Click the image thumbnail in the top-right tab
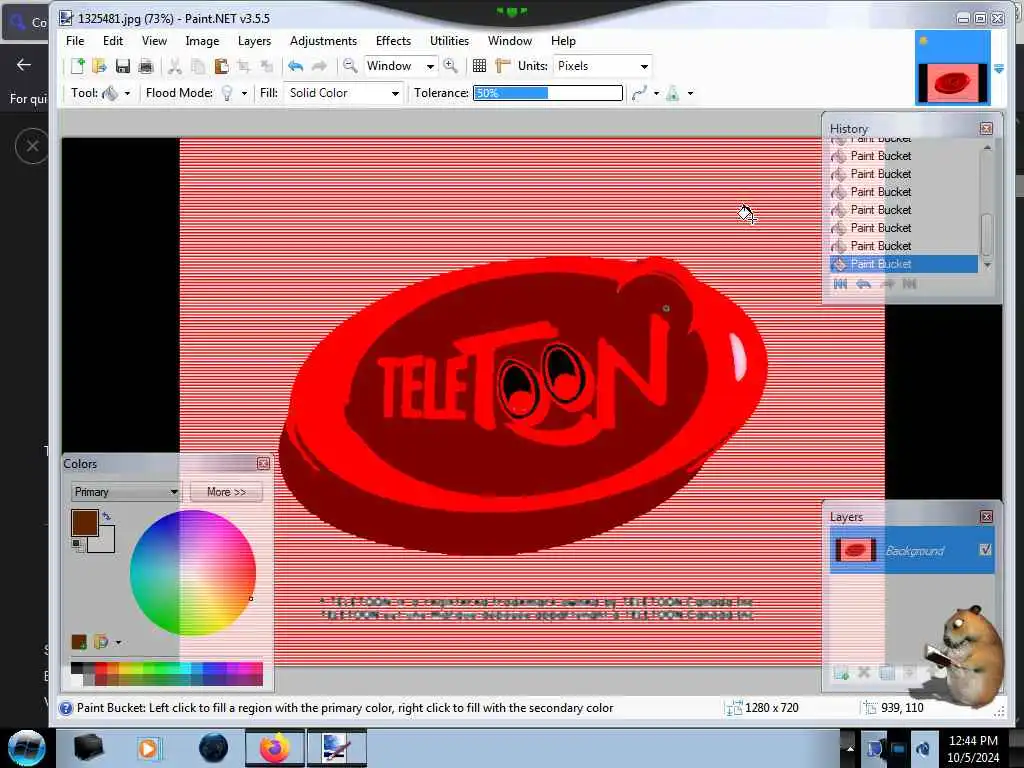The image size is (1024, 768). (953, 68)
